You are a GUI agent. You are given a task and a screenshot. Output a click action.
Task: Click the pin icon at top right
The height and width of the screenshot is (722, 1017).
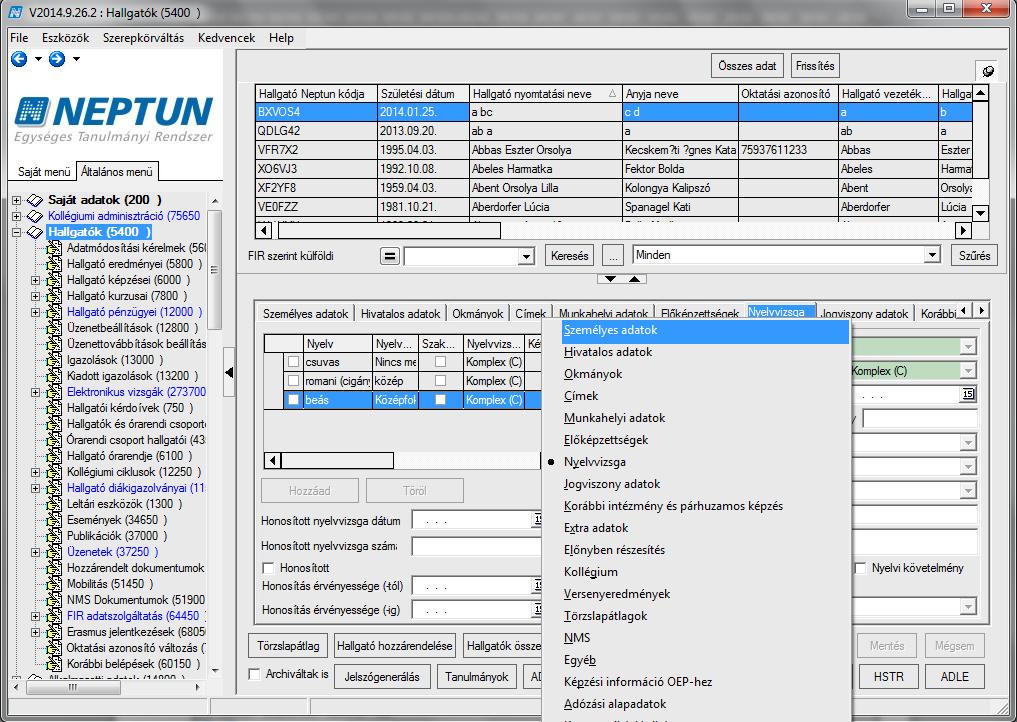coord(988,71)
